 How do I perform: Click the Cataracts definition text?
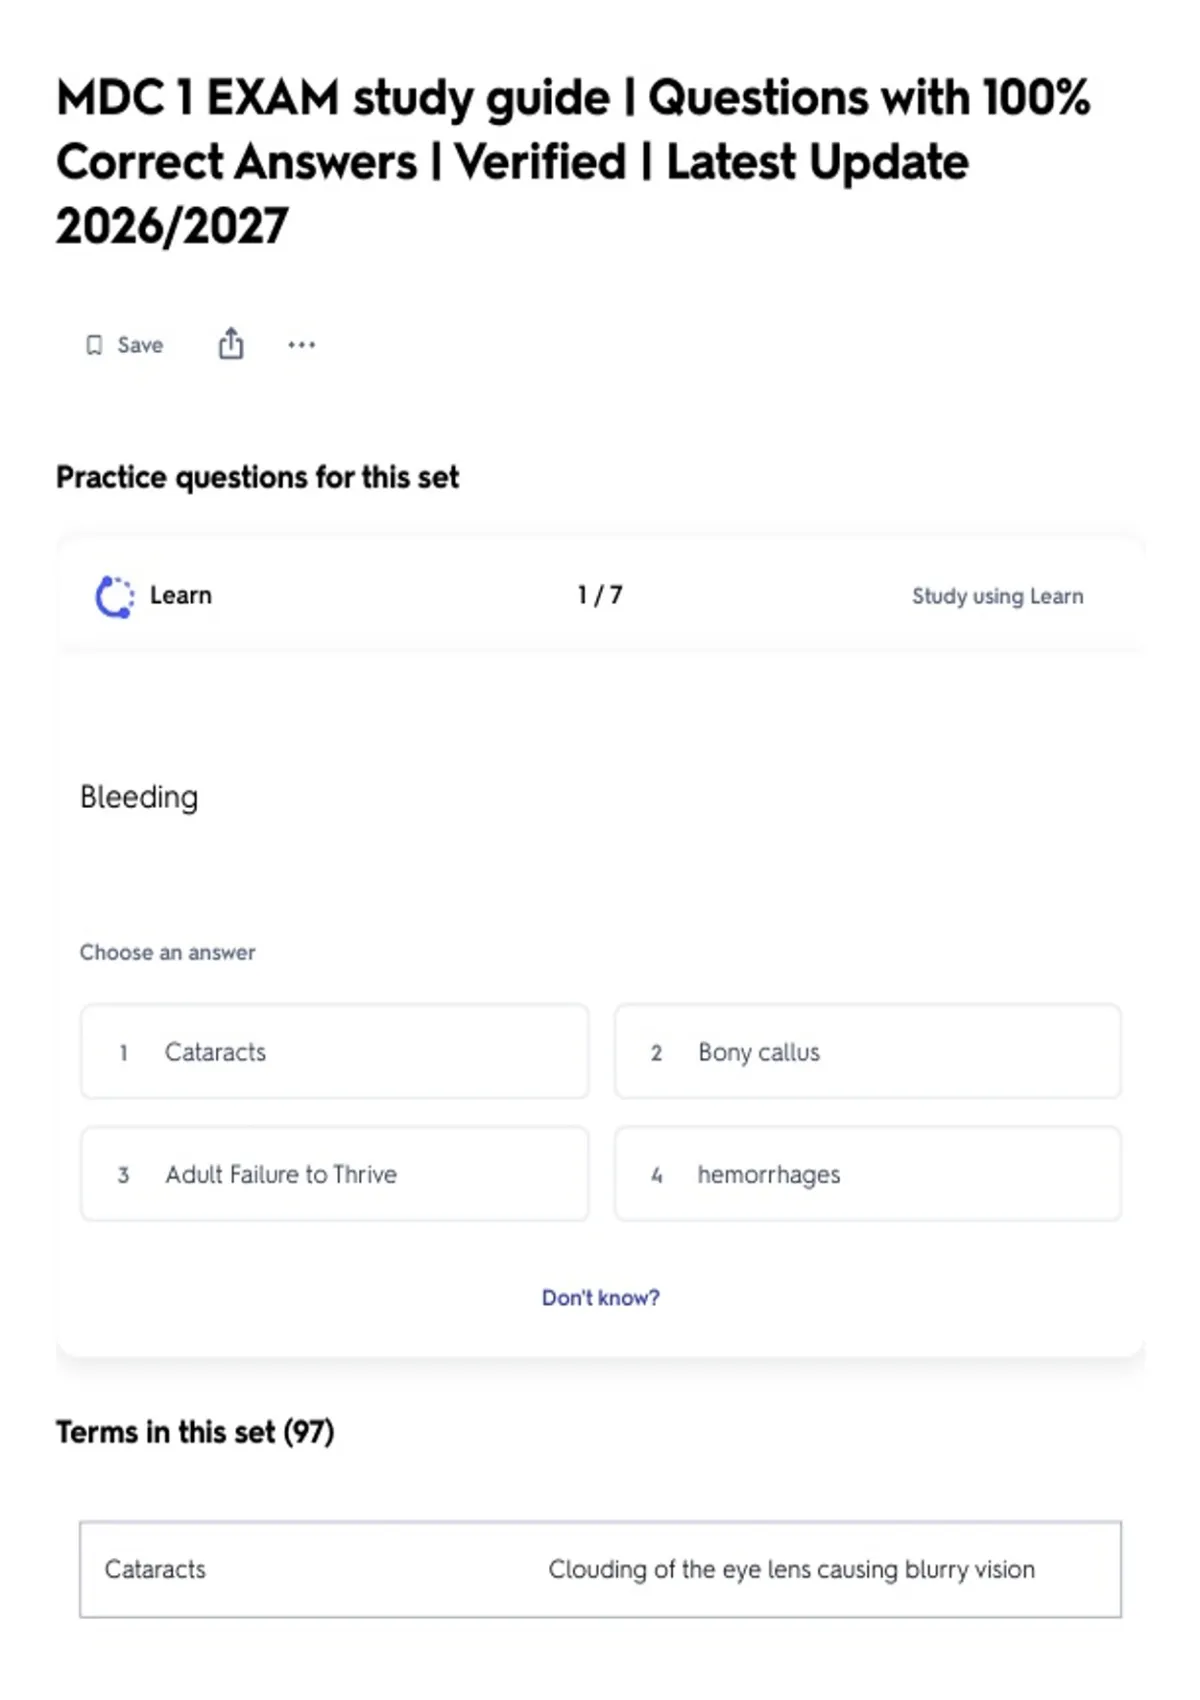(x=791, y=1570)
